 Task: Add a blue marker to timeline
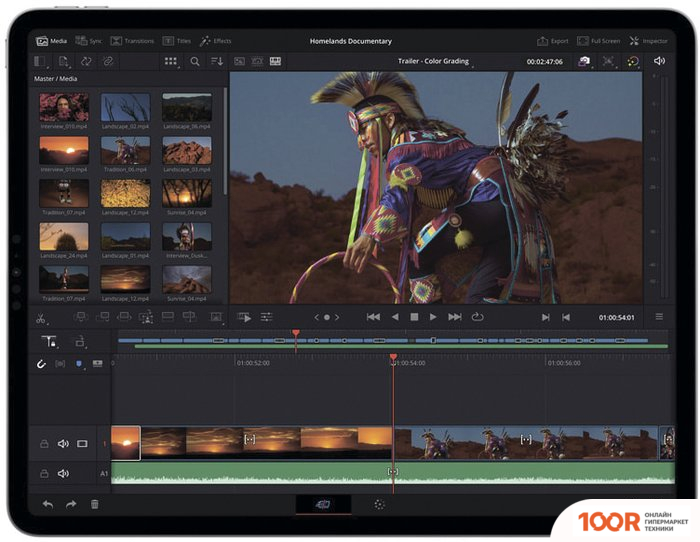(79, 364)
